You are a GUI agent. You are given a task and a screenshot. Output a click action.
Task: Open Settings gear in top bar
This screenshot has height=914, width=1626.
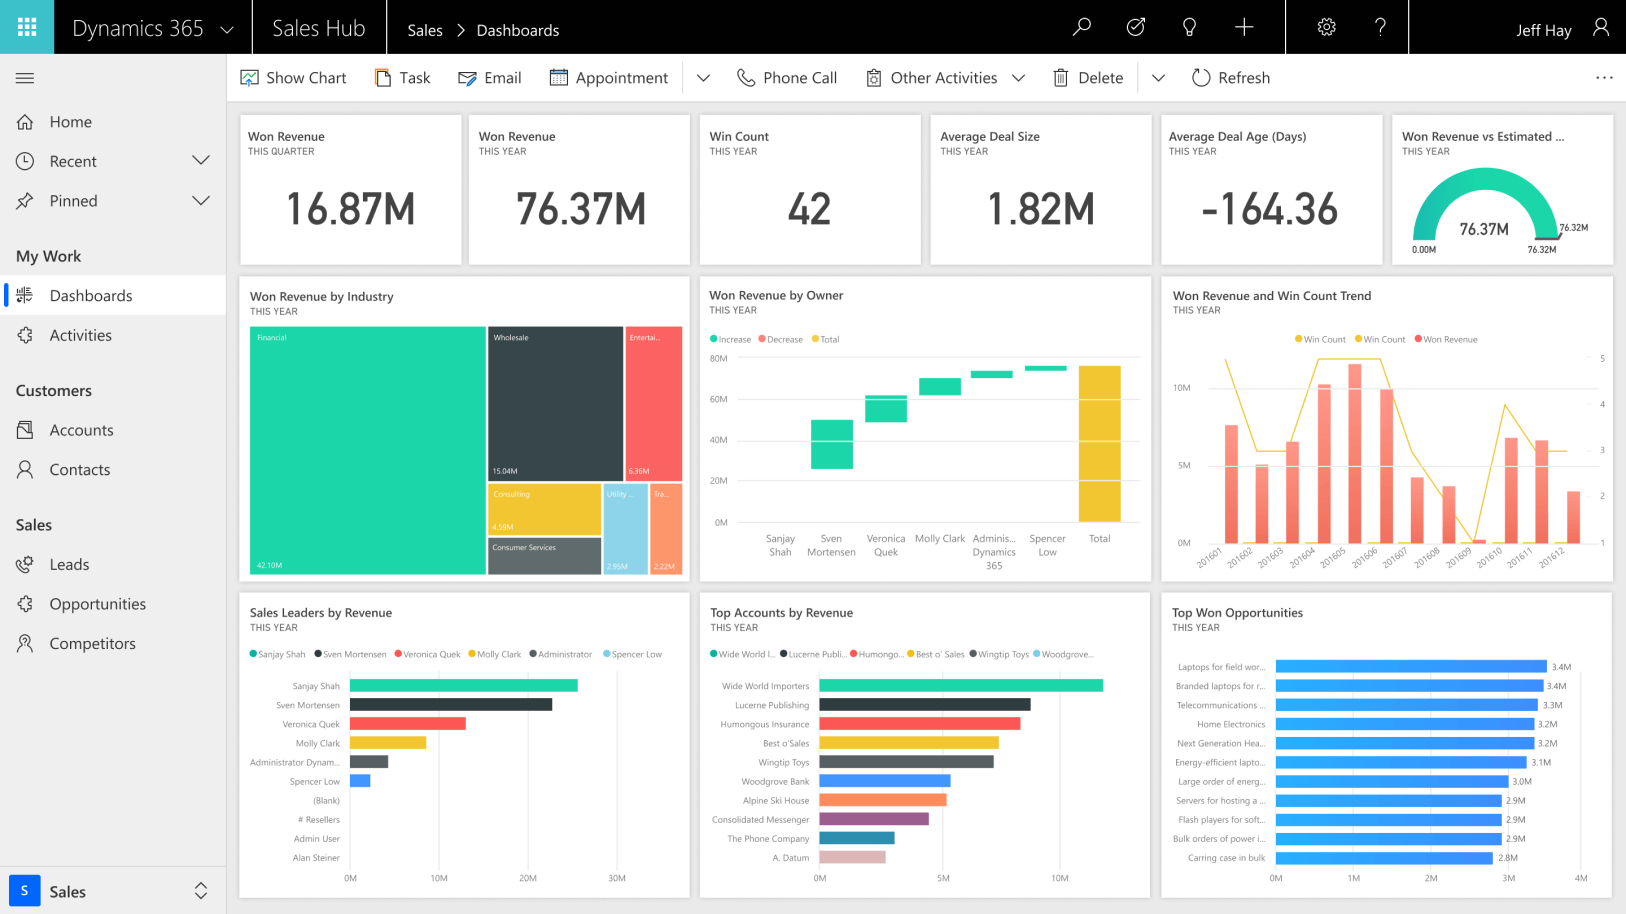[1326, 27]
